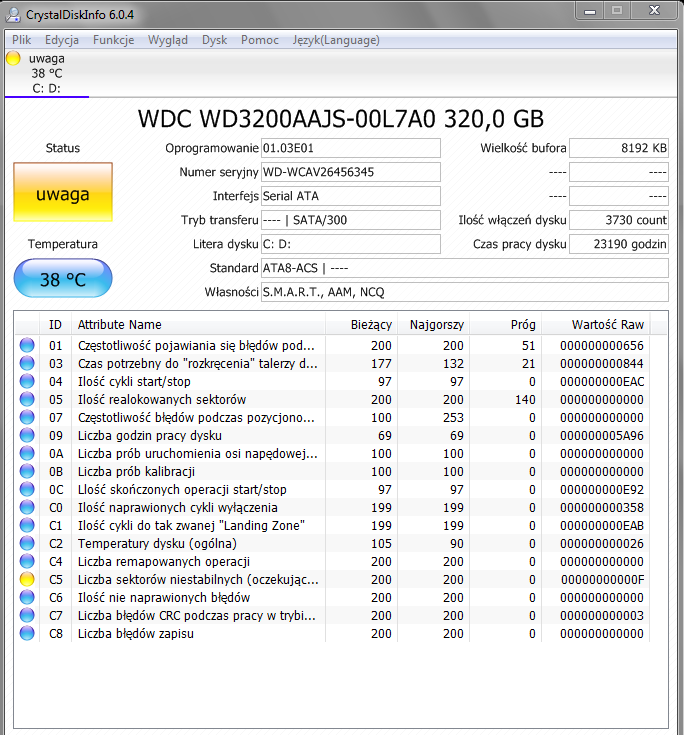
Task: Click the Oprogramowanie field showing 01.03E01
Action: click(351, 148)
